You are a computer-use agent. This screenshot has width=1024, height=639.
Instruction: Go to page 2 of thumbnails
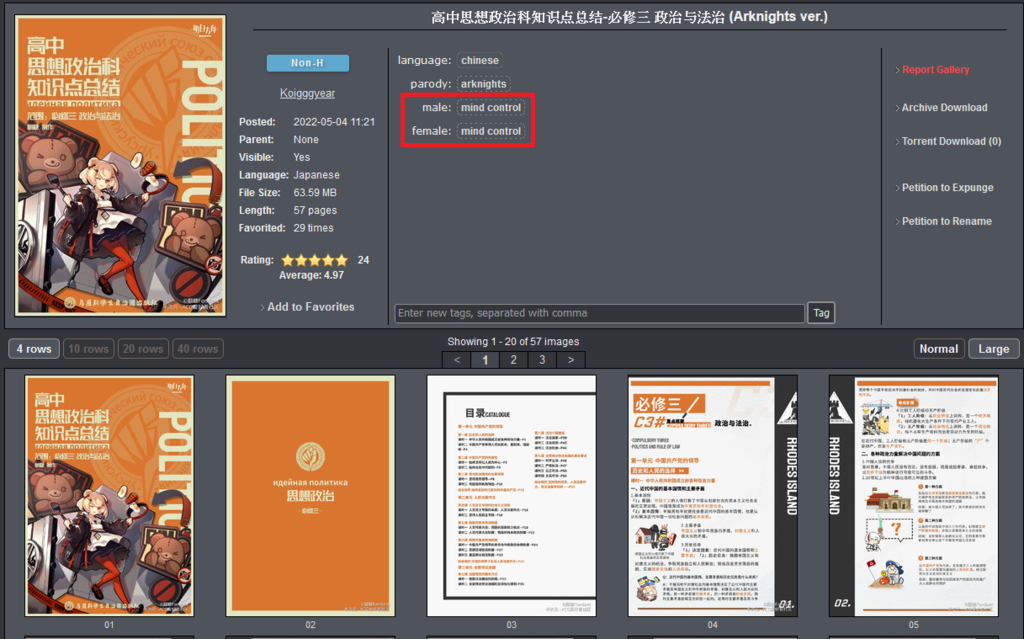click(x=514, y=360)
